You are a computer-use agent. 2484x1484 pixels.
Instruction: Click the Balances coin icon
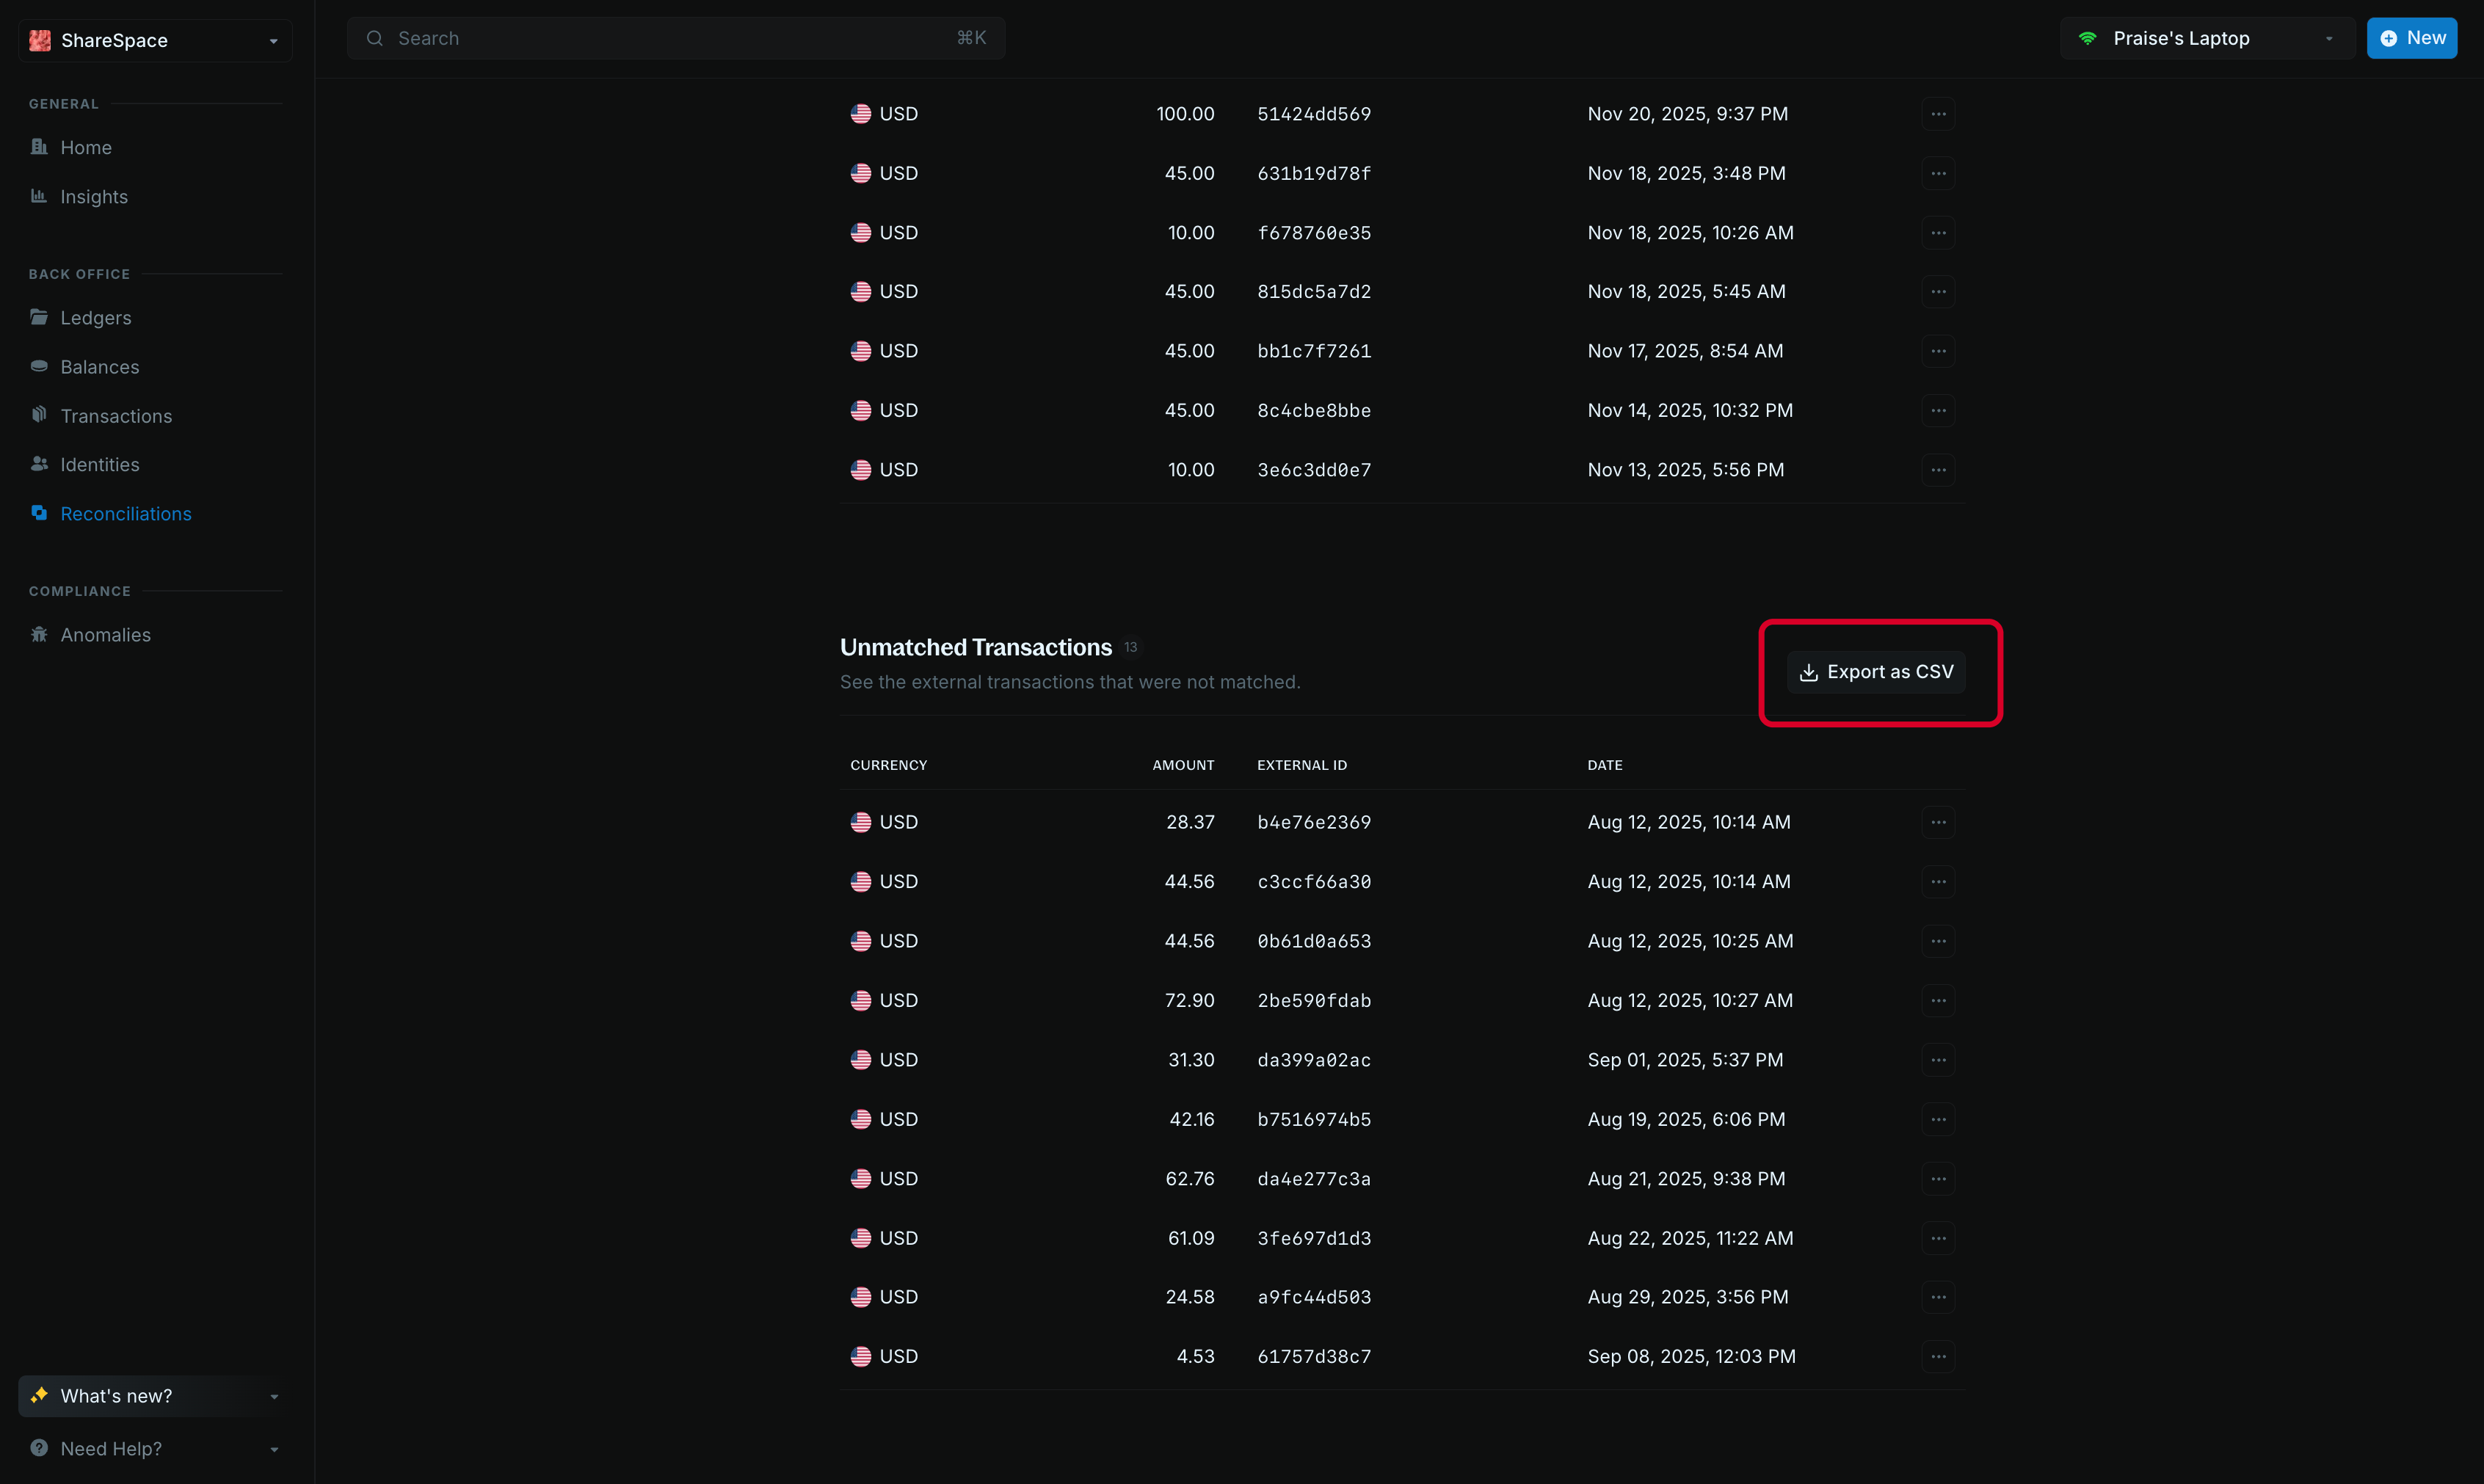39,366
